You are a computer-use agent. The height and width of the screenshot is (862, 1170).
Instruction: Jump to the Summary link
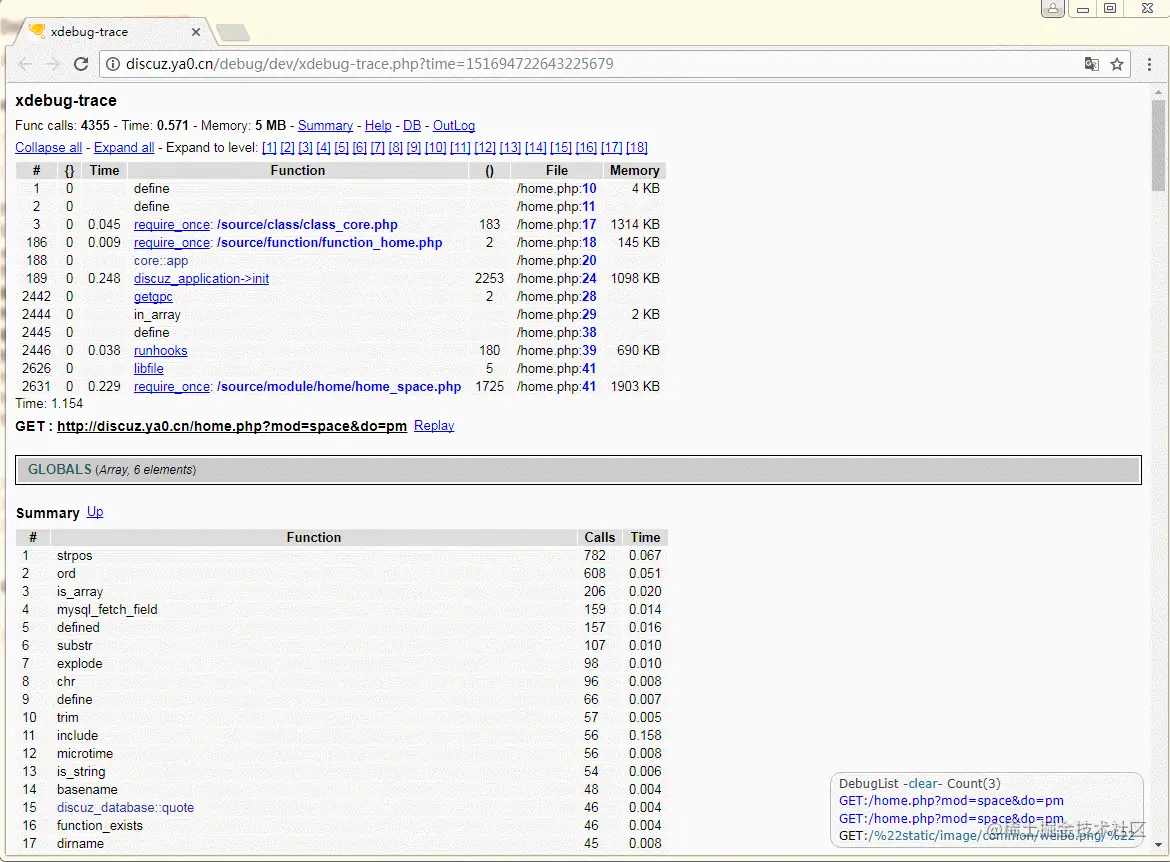(325, 125)
